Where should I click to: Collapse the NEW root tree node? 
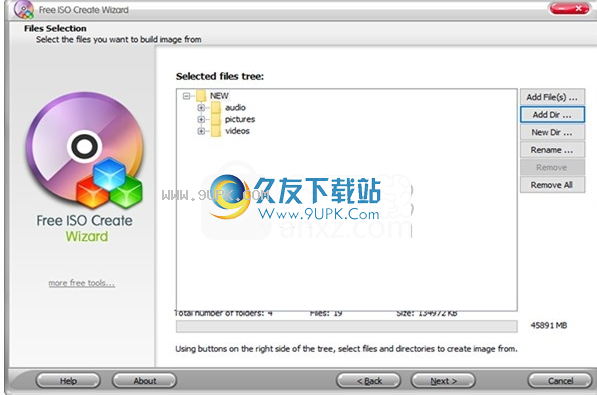(x=186, y=96)
